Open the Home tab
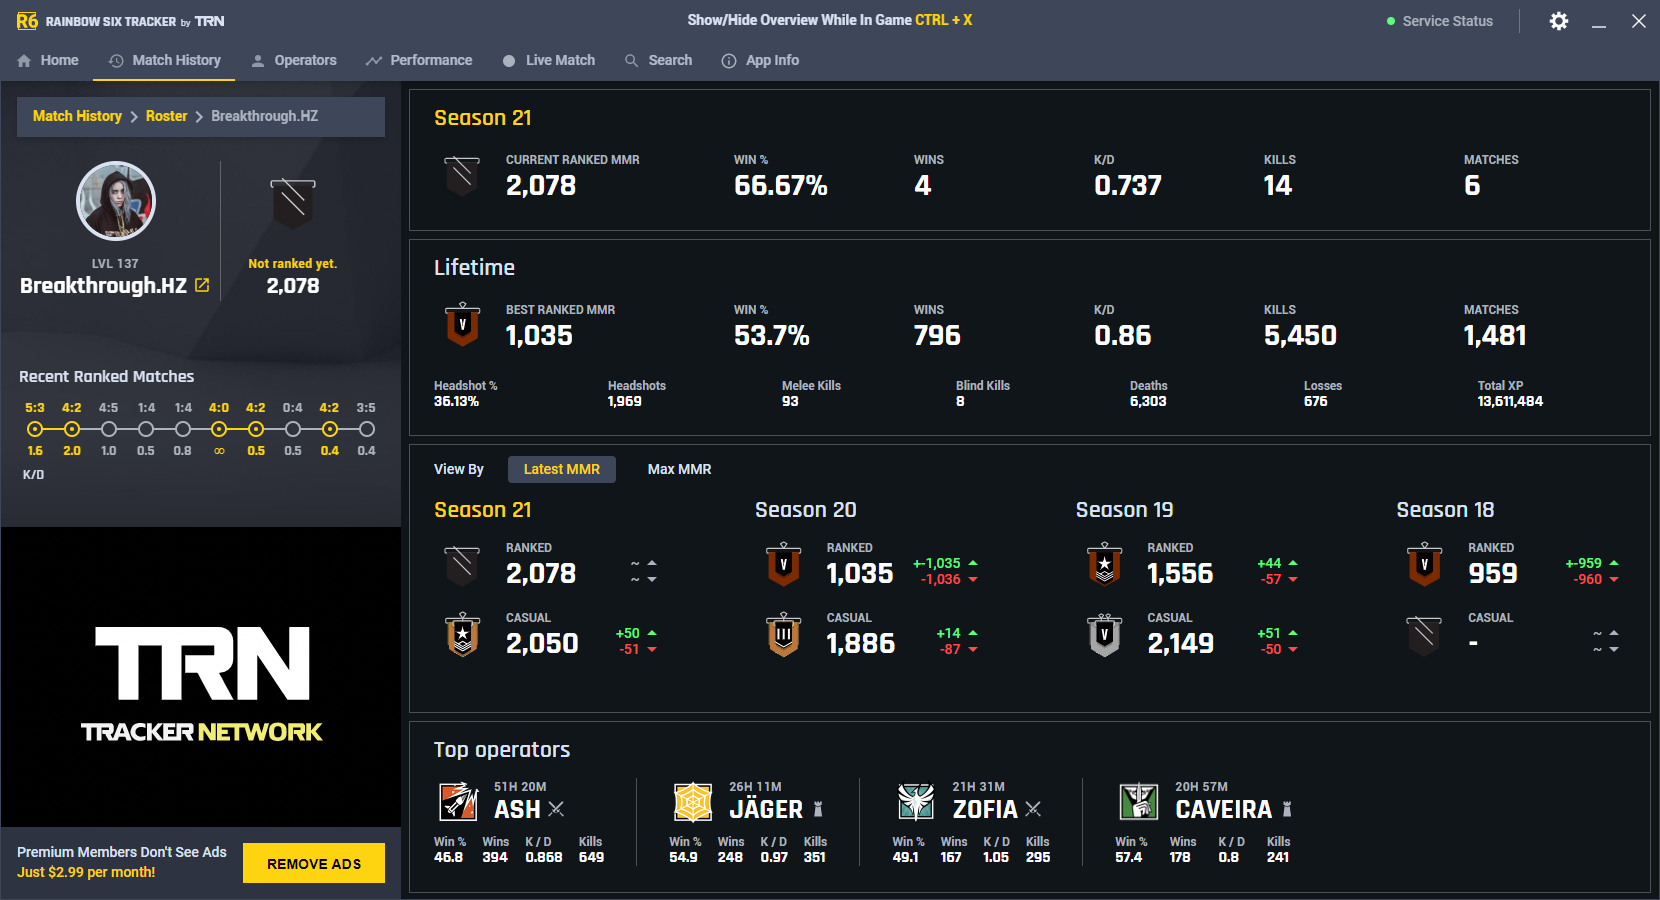 coord(47,60)
